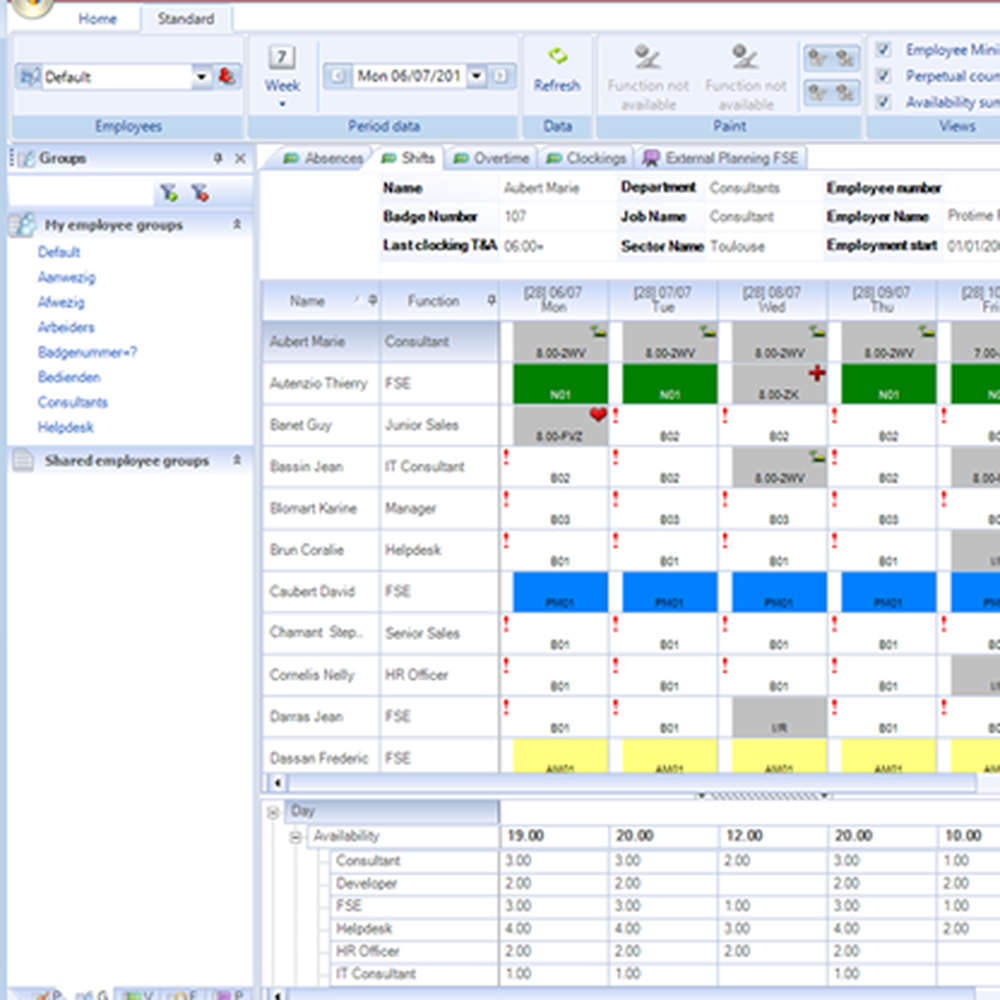Click heart icon on Banet Guy Monday
1000x1000 pixels.
coord(598,415)
